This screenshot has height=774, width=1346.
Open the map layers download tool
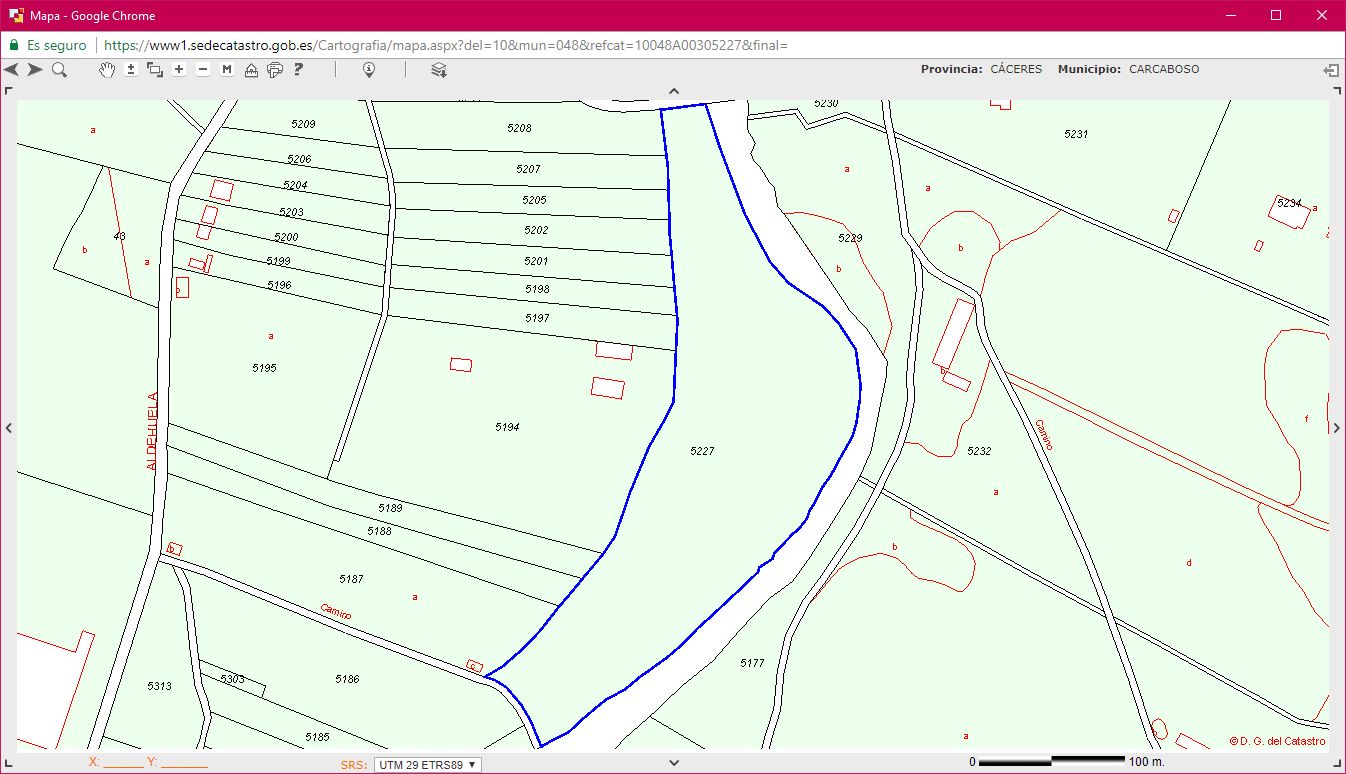click(x=438, y=69)
